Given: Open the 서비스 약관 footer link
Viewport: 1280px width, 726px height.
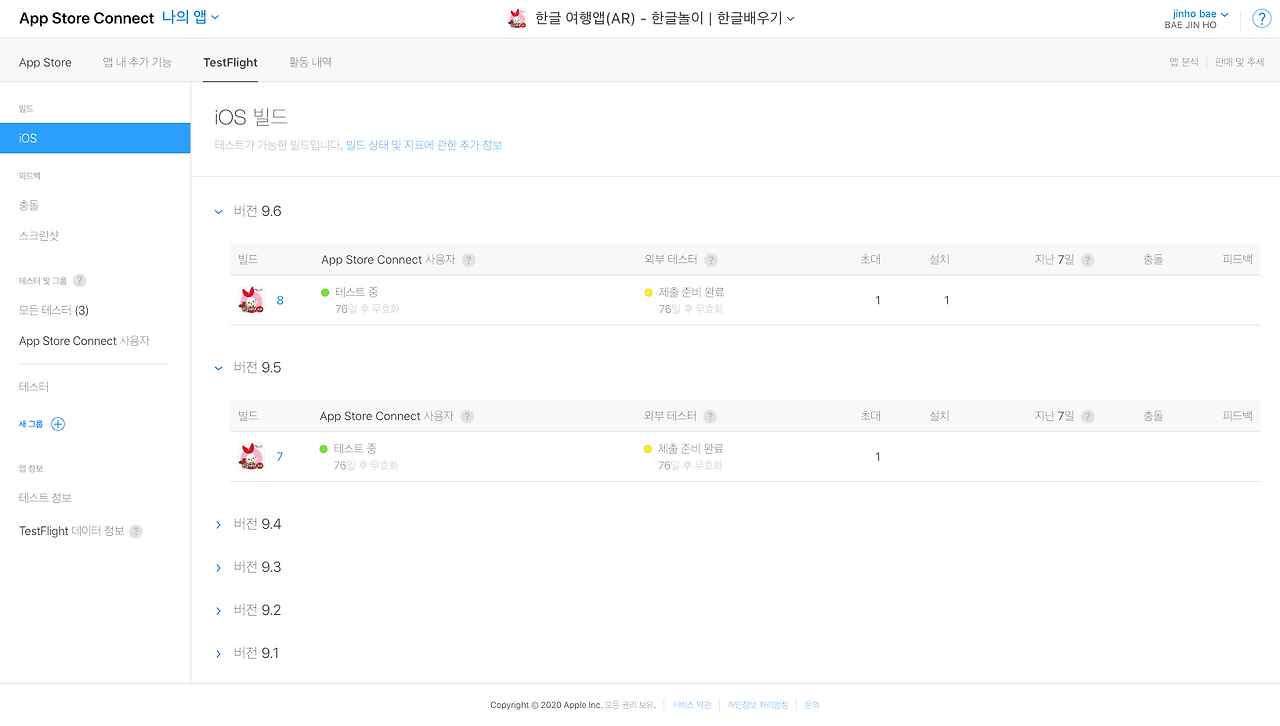Looking at the screenshot, I should tap(692, 705).
